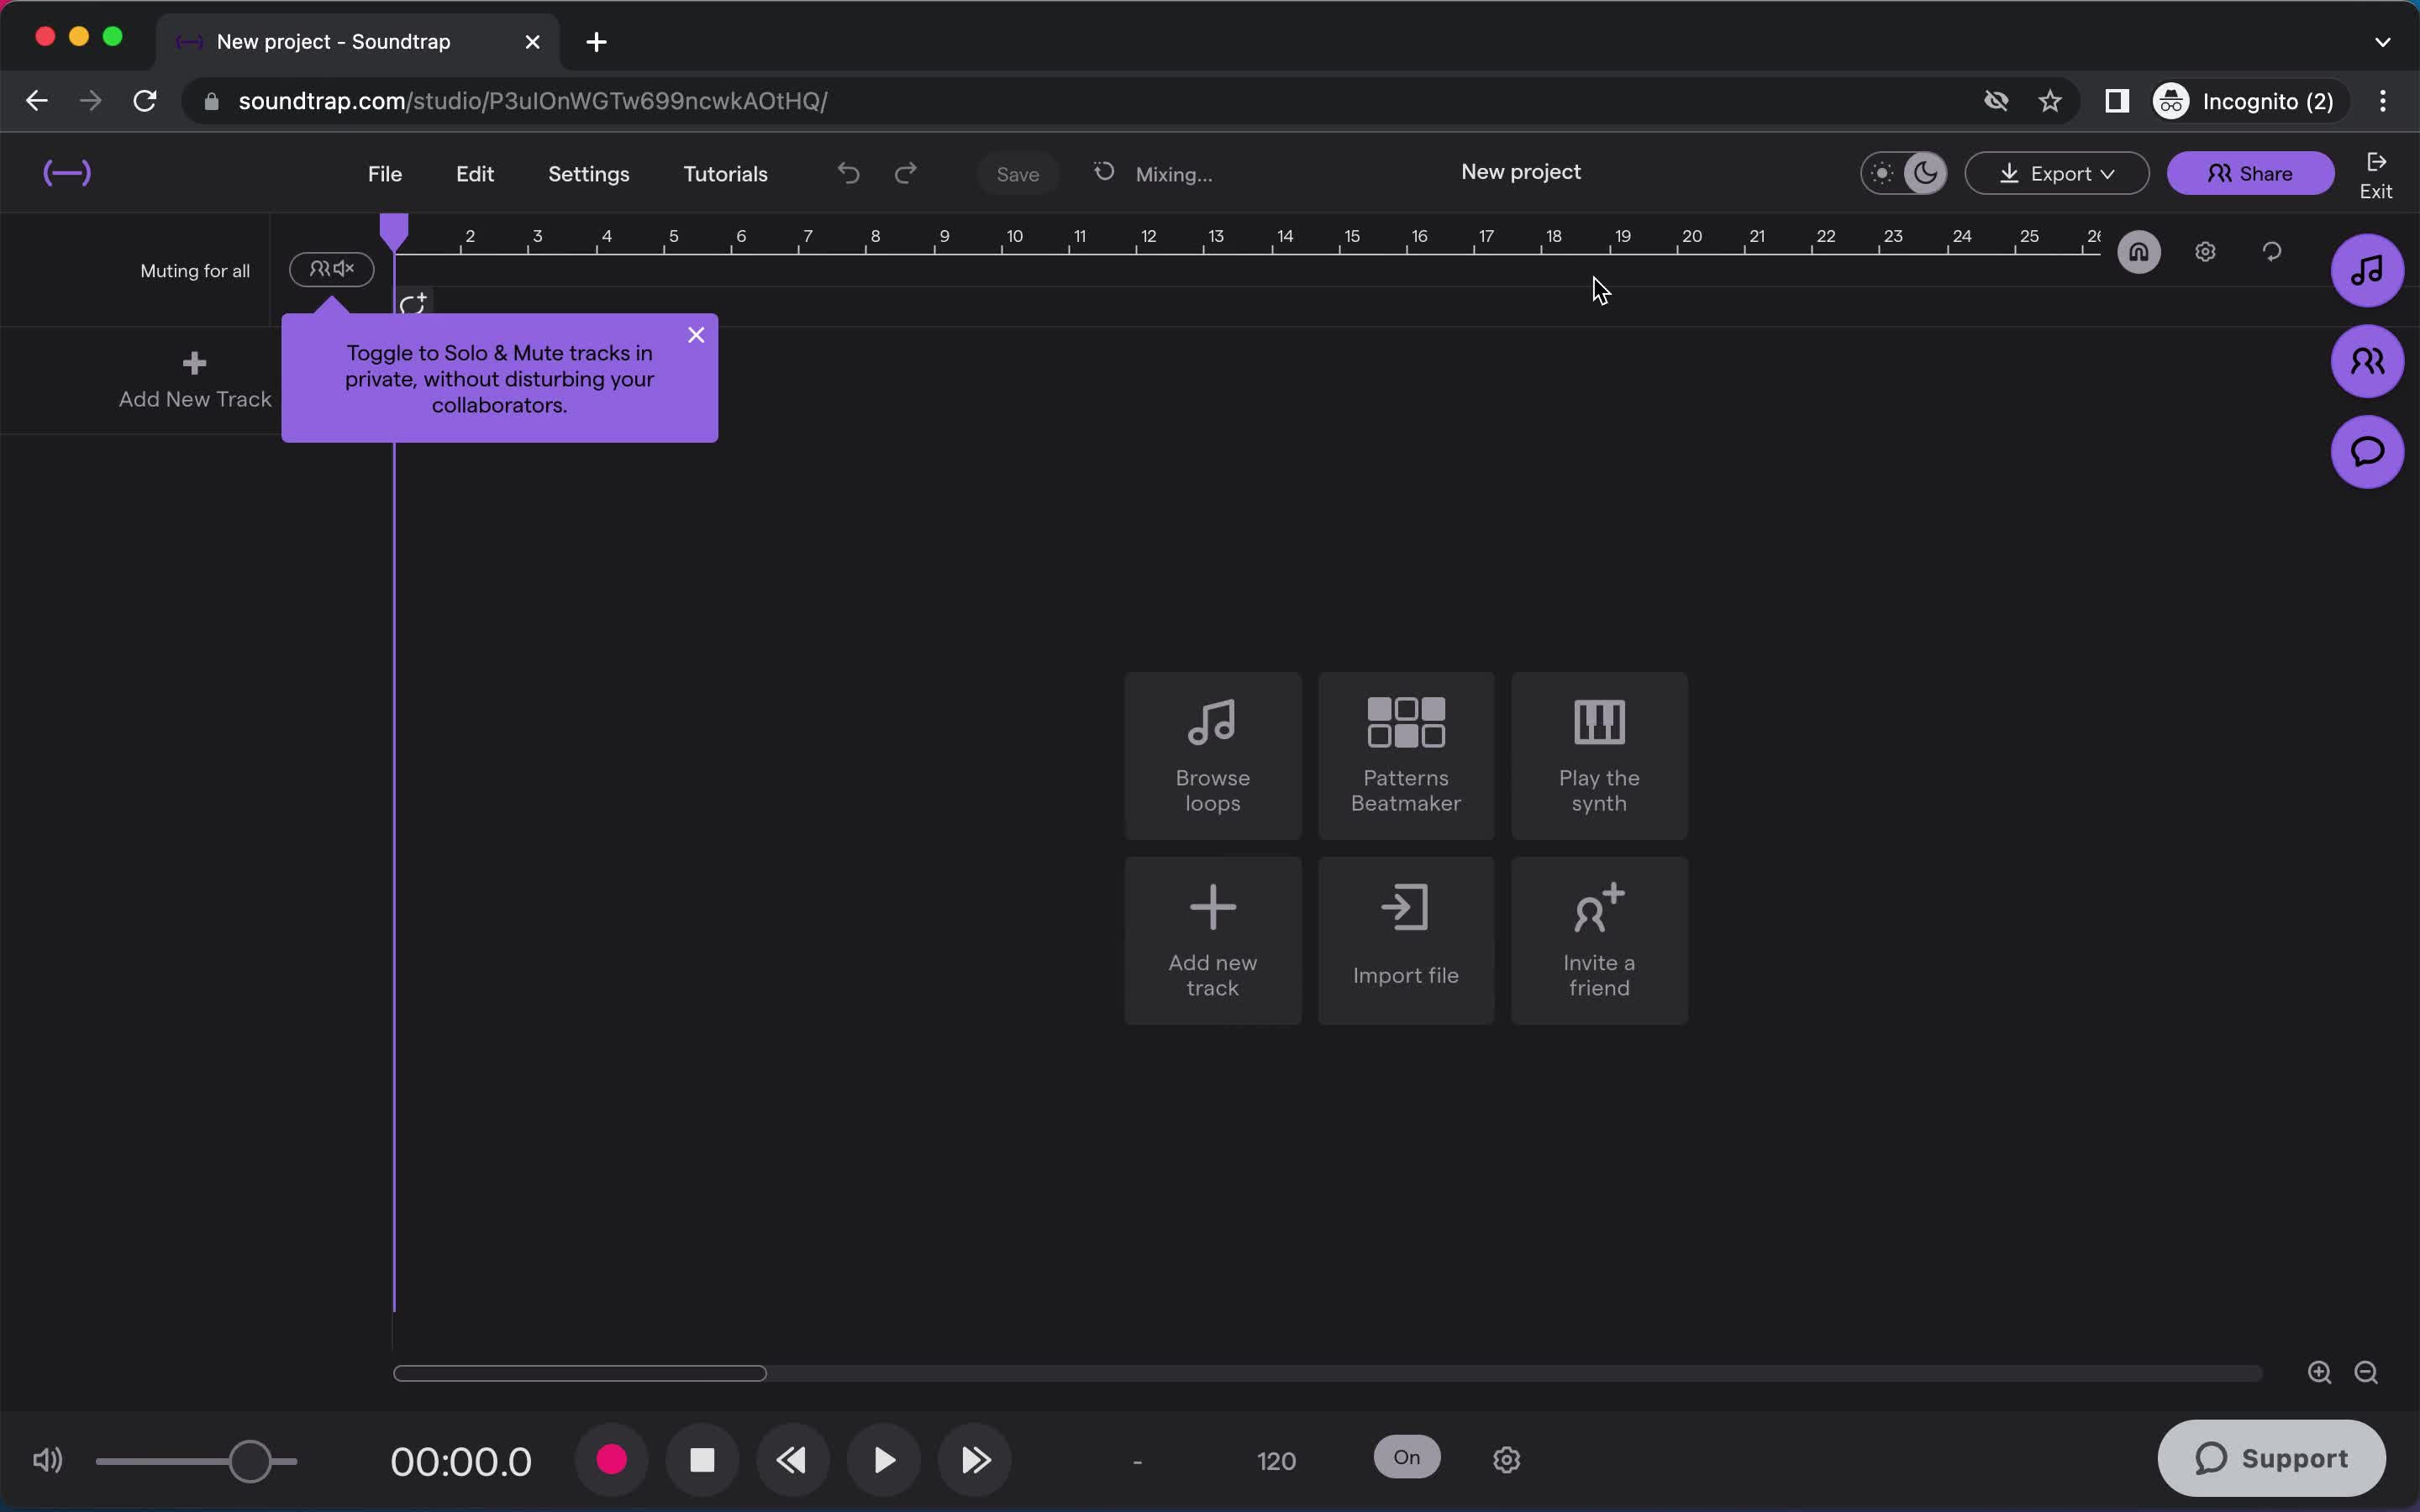2420x1512 pixels.
Task: Click the master volume speaker icon
Action: pyautogui.click(x=47, y=1460)
